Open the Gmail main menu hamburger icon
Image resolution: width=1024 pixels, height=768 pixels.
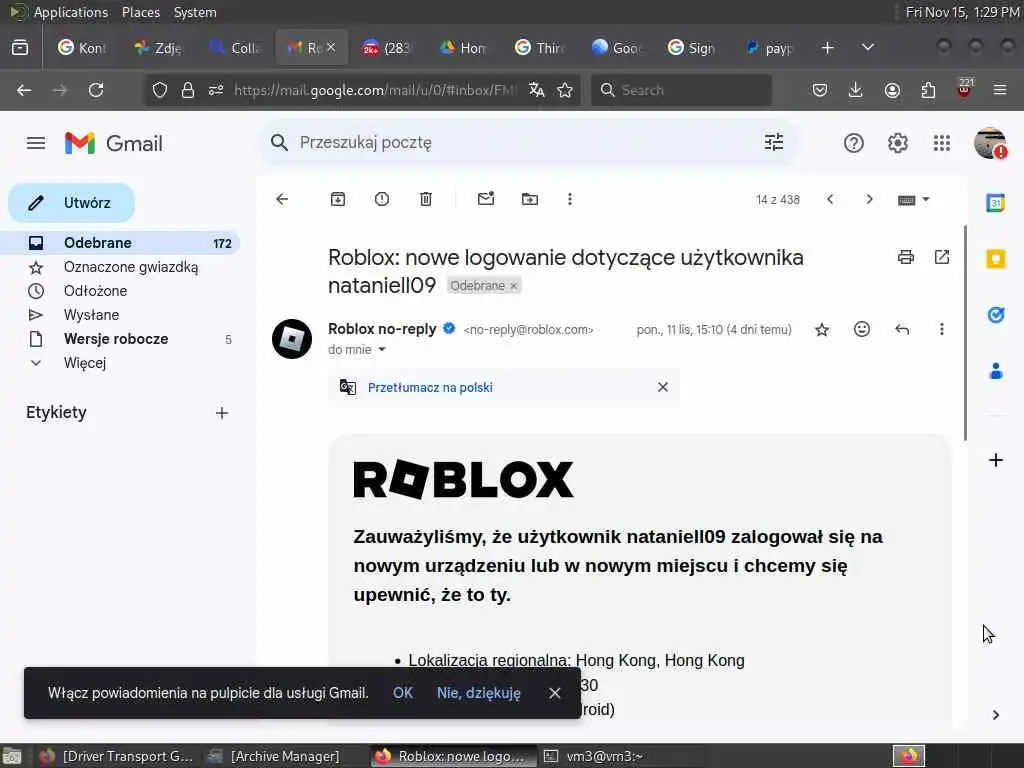pyautogui.click(x=36, y=143)
